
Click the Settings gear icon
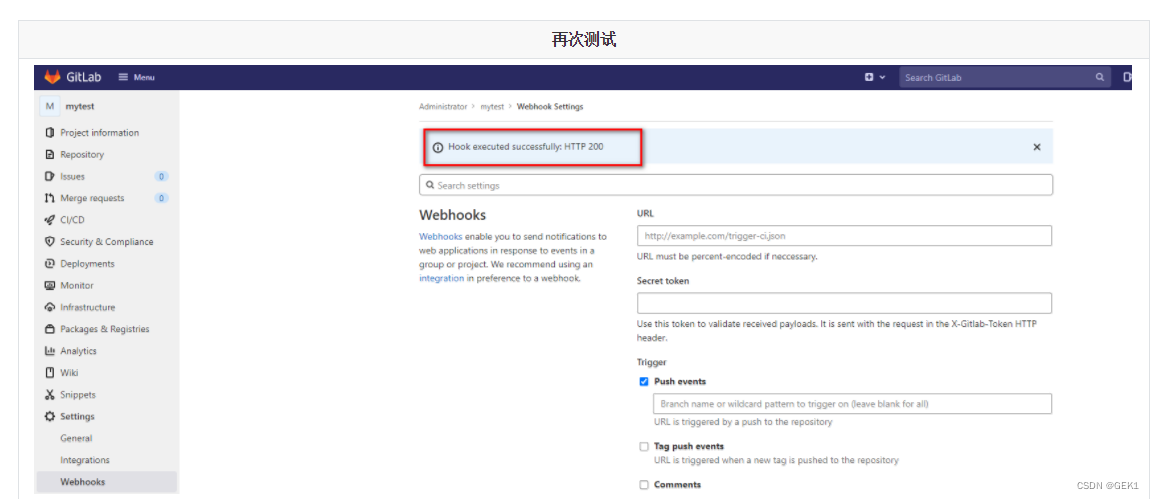(50, 417)
